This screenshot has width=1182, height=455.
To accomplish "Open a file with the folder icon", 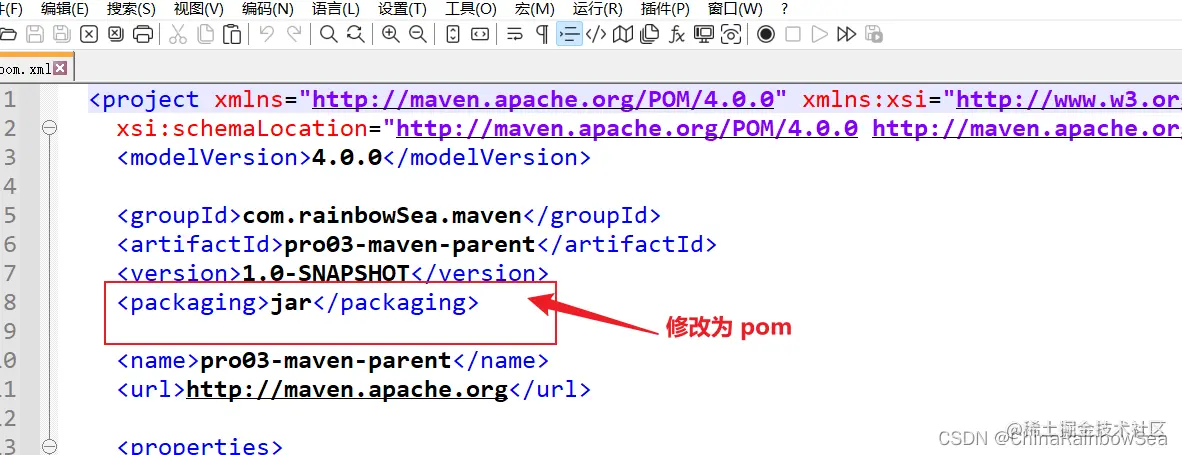I will pos(8,35).
